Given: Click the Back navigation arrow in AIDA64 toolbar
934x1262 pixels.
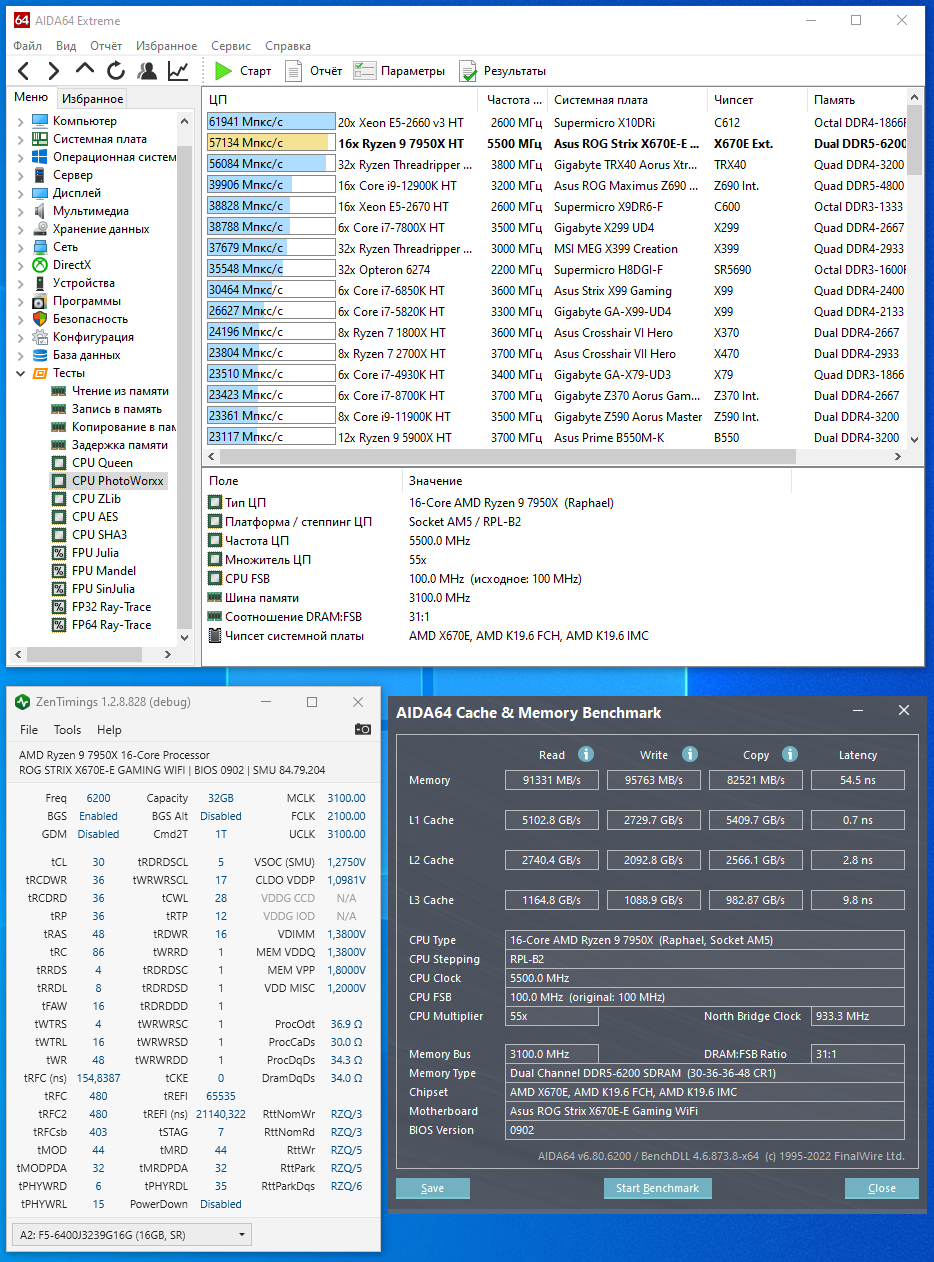Looking at the screenshot, I should click(24, 71).
